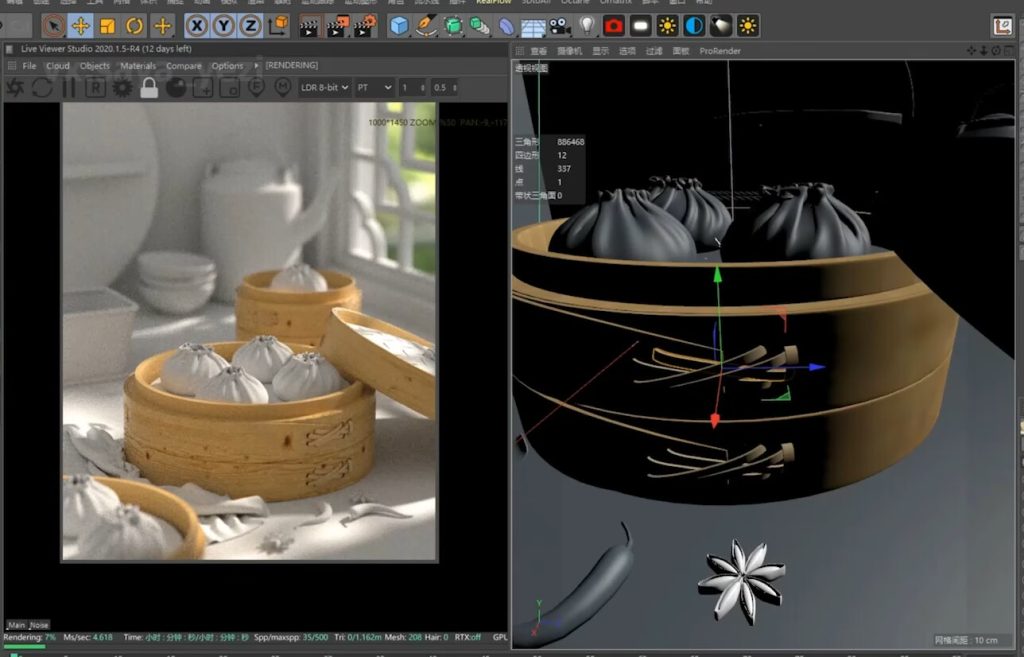
Task: Toggle film region icon
Action: [x=229, y=87]
